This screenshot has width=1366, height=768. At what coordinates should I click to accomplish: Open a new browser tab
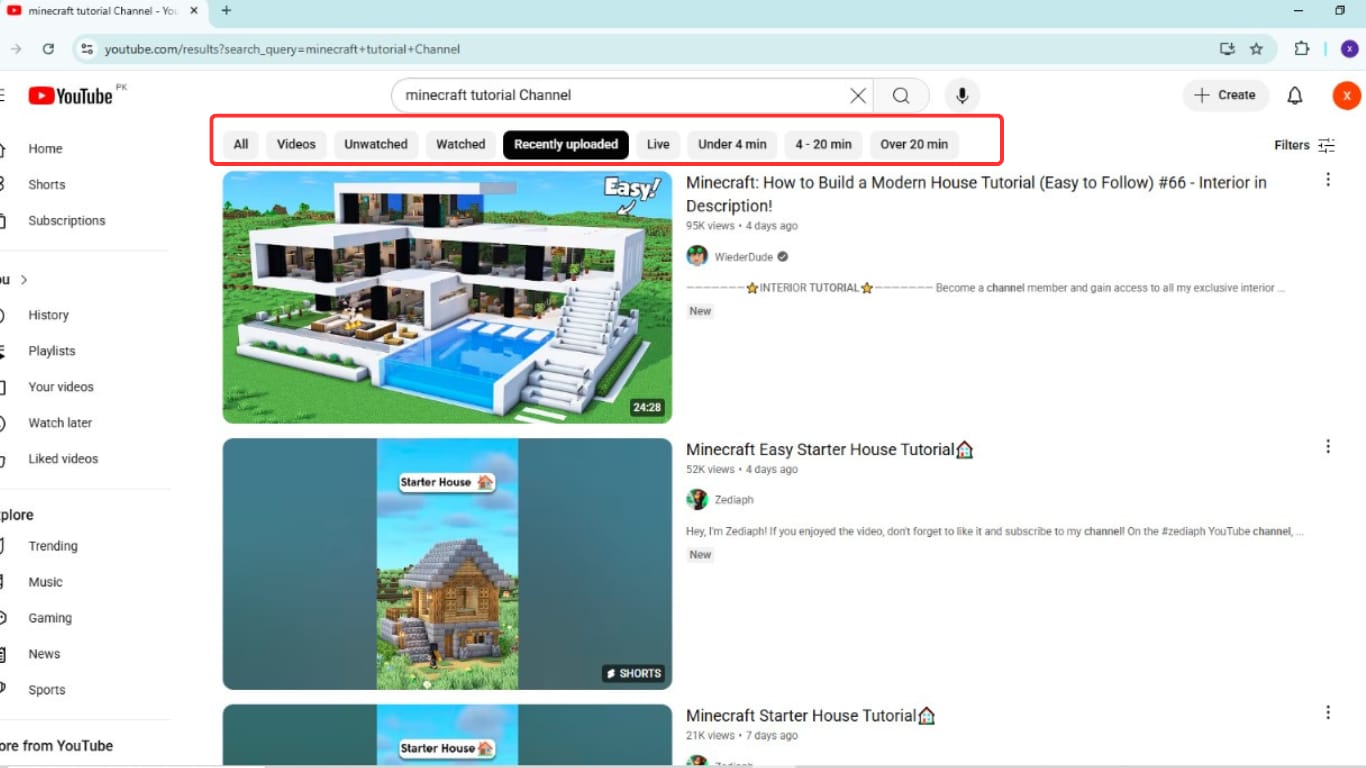pos(226,10)
